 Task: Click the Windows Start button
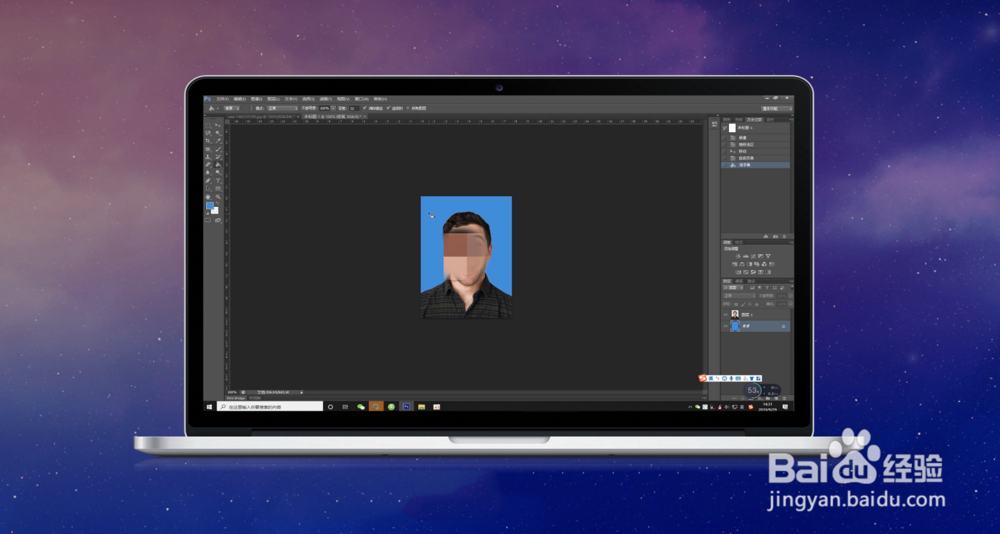point(209,406)
